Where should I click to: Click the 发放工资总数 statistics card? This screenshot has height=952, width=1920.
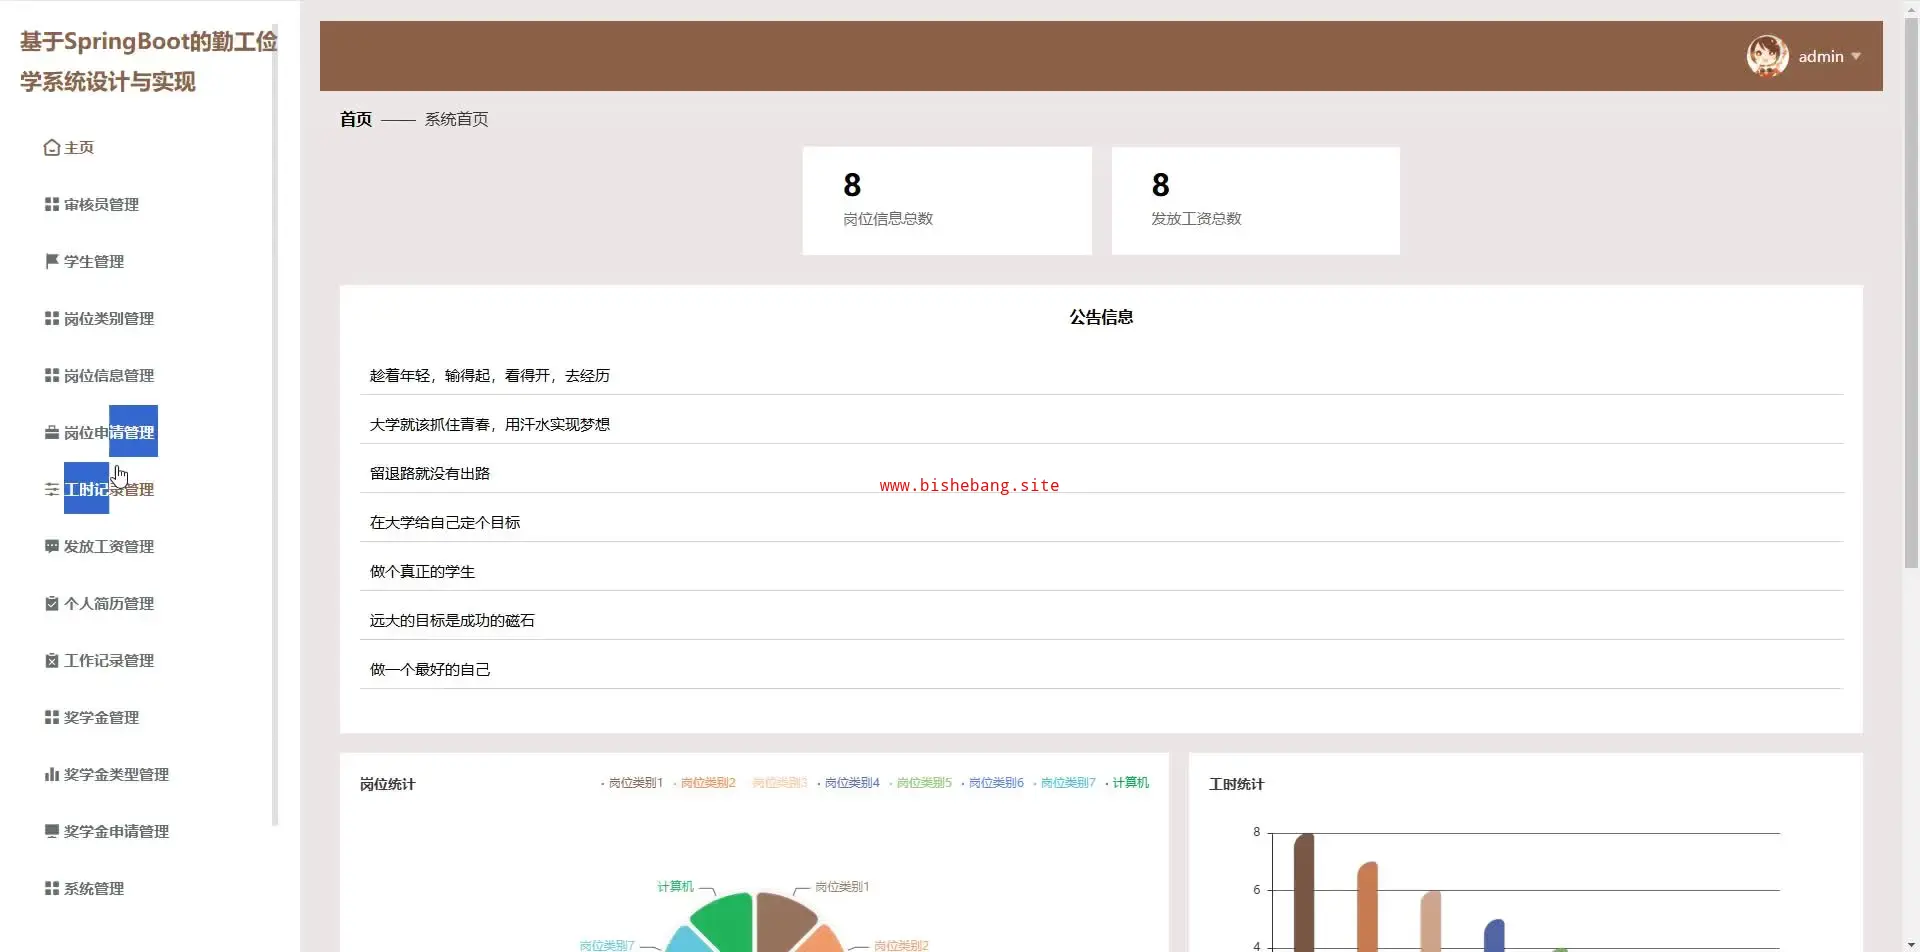click(x=1255, y=201)
